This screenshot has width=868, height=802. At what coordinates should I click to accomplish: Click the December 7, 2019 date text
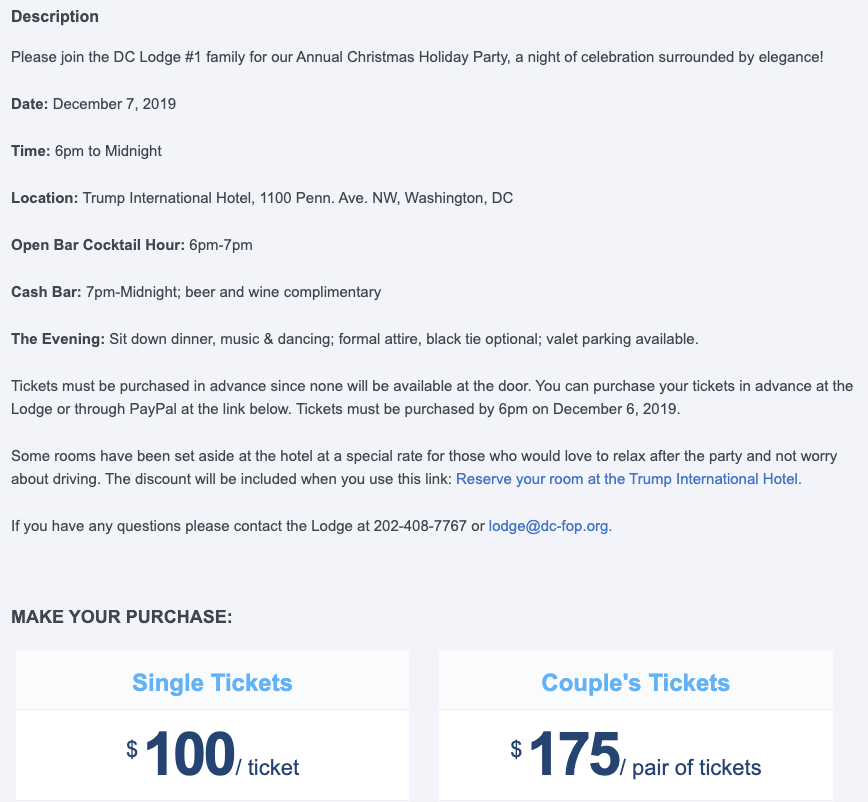pos(115,104)
